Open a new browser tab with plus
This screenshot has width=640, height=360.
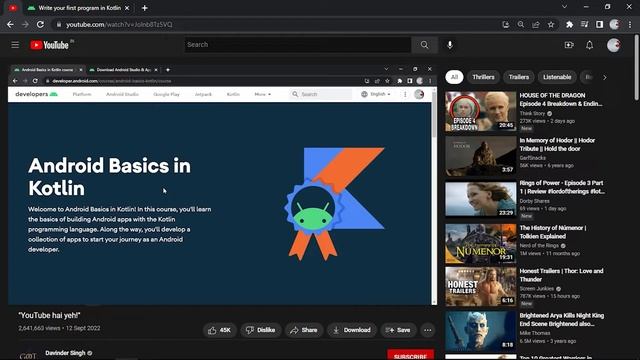(144, 8)
